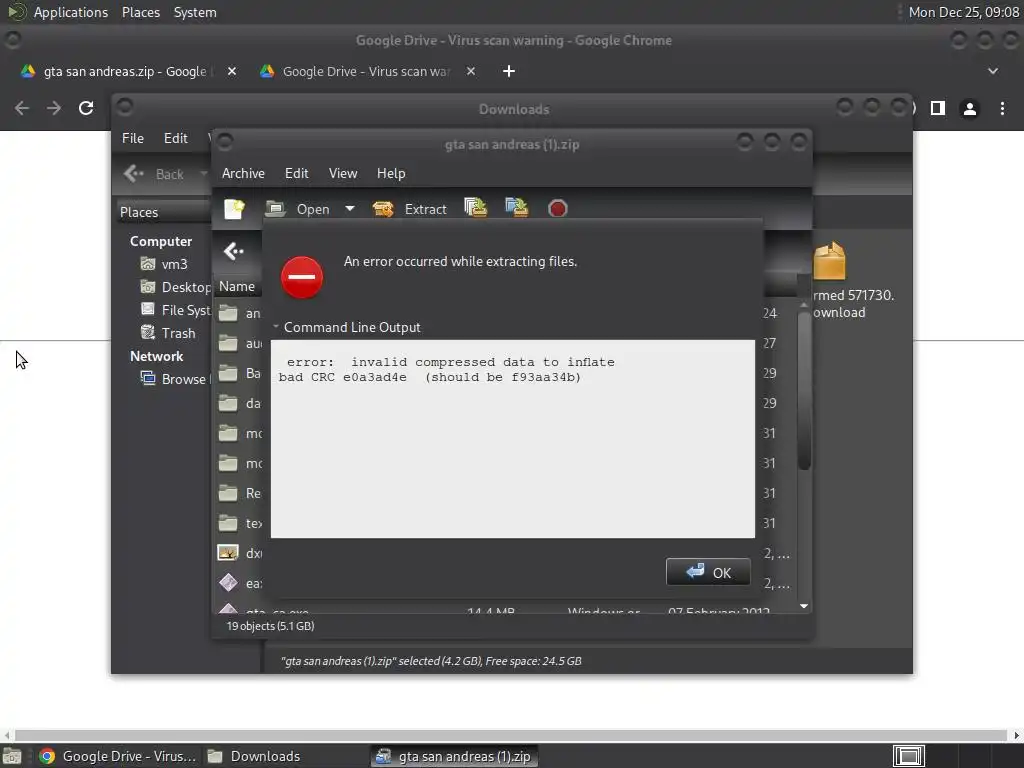Click the Extract toolbar button
The width and height of the screenshot is (1024, 768).
410,209
